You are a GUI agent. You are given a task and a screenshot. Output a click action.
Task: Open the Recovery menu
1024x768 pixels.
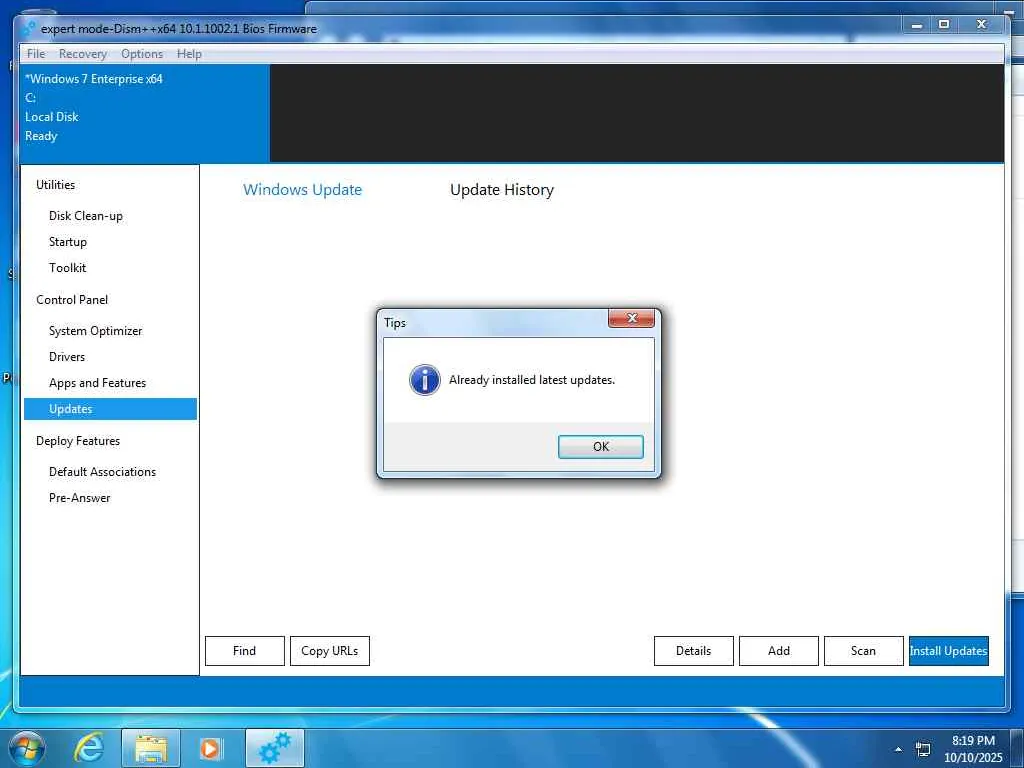pyautogui.click(x=82, y=54)
